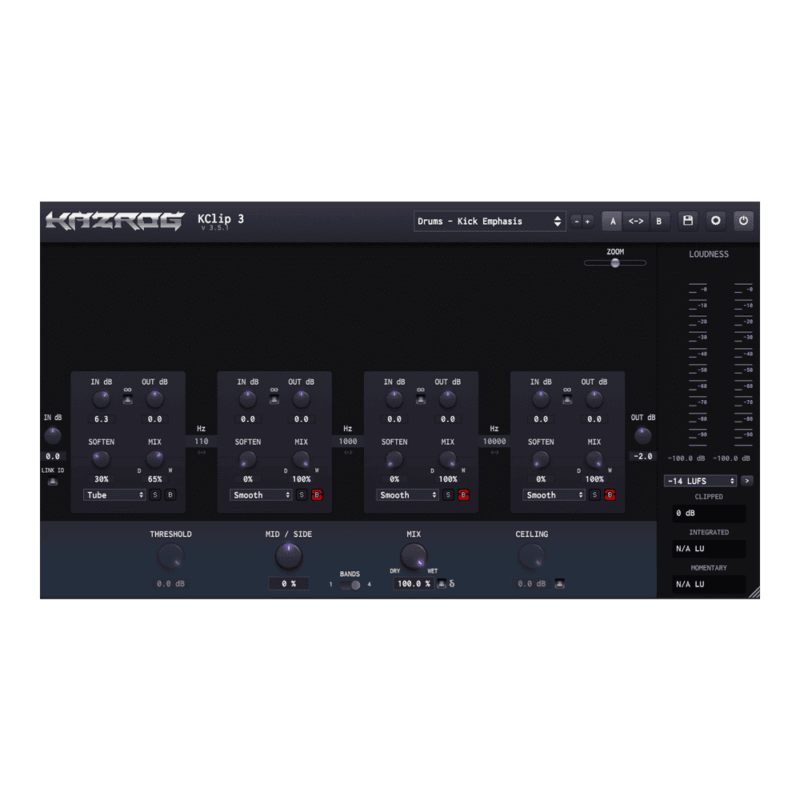Toggle the LINK IO switch
This screenshot has height=800, width=800.
point(53,482)
